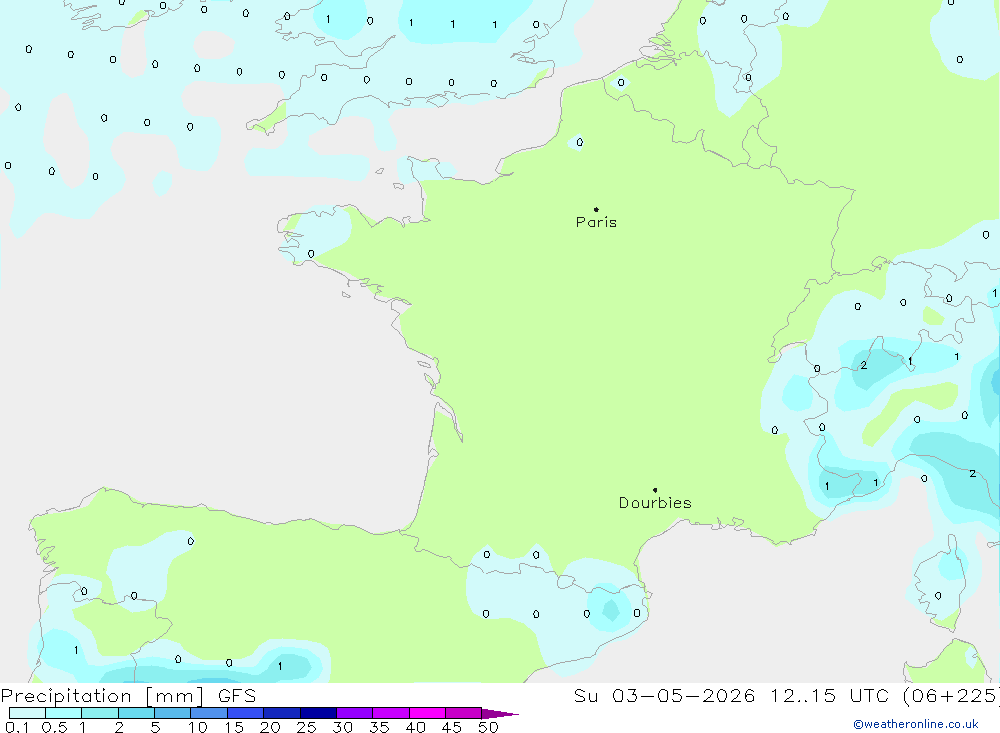Screen dimensions: 1000x733
Task: Pick the 15–20 mm legend color
Action: (x=246, y=713)
